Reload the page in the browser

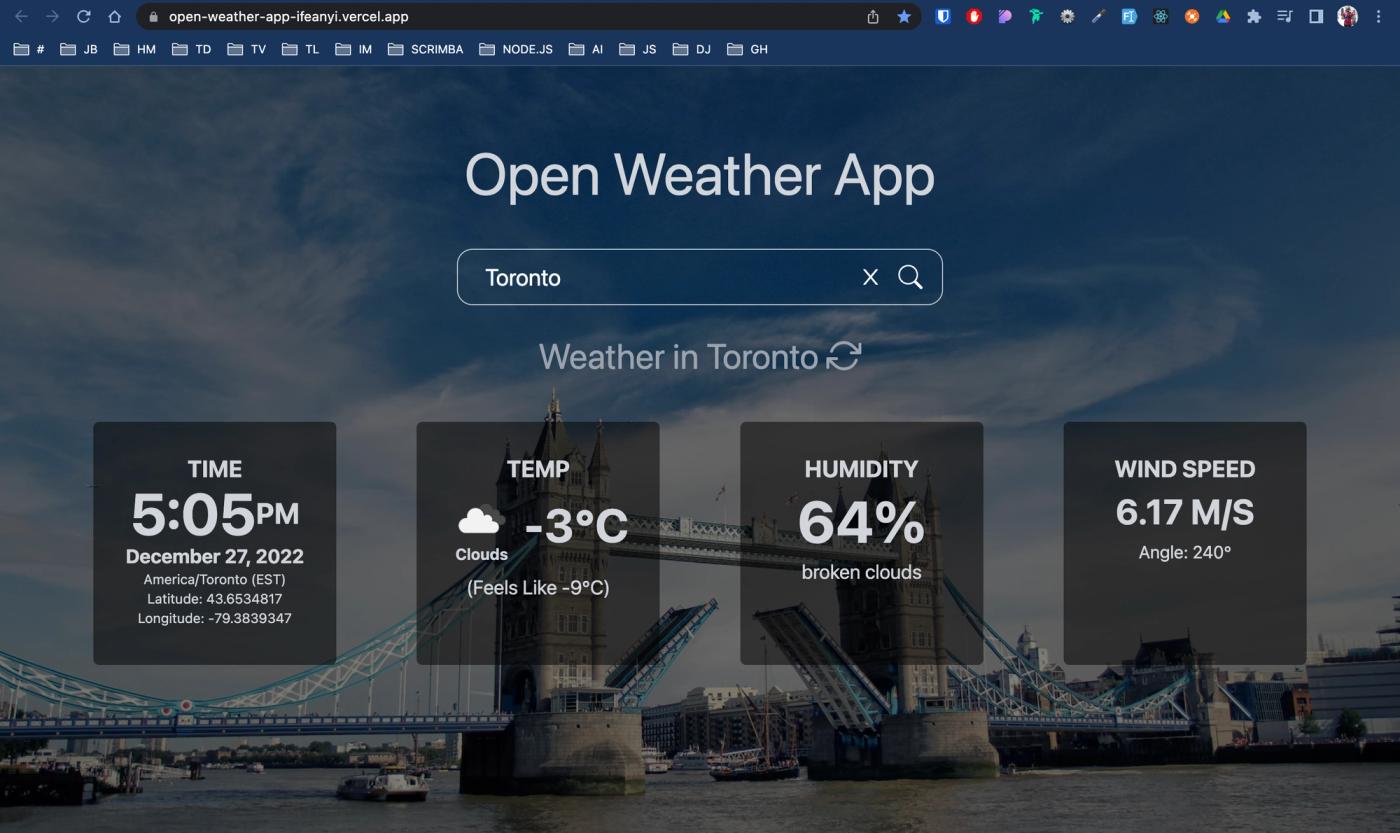[84, 17]
